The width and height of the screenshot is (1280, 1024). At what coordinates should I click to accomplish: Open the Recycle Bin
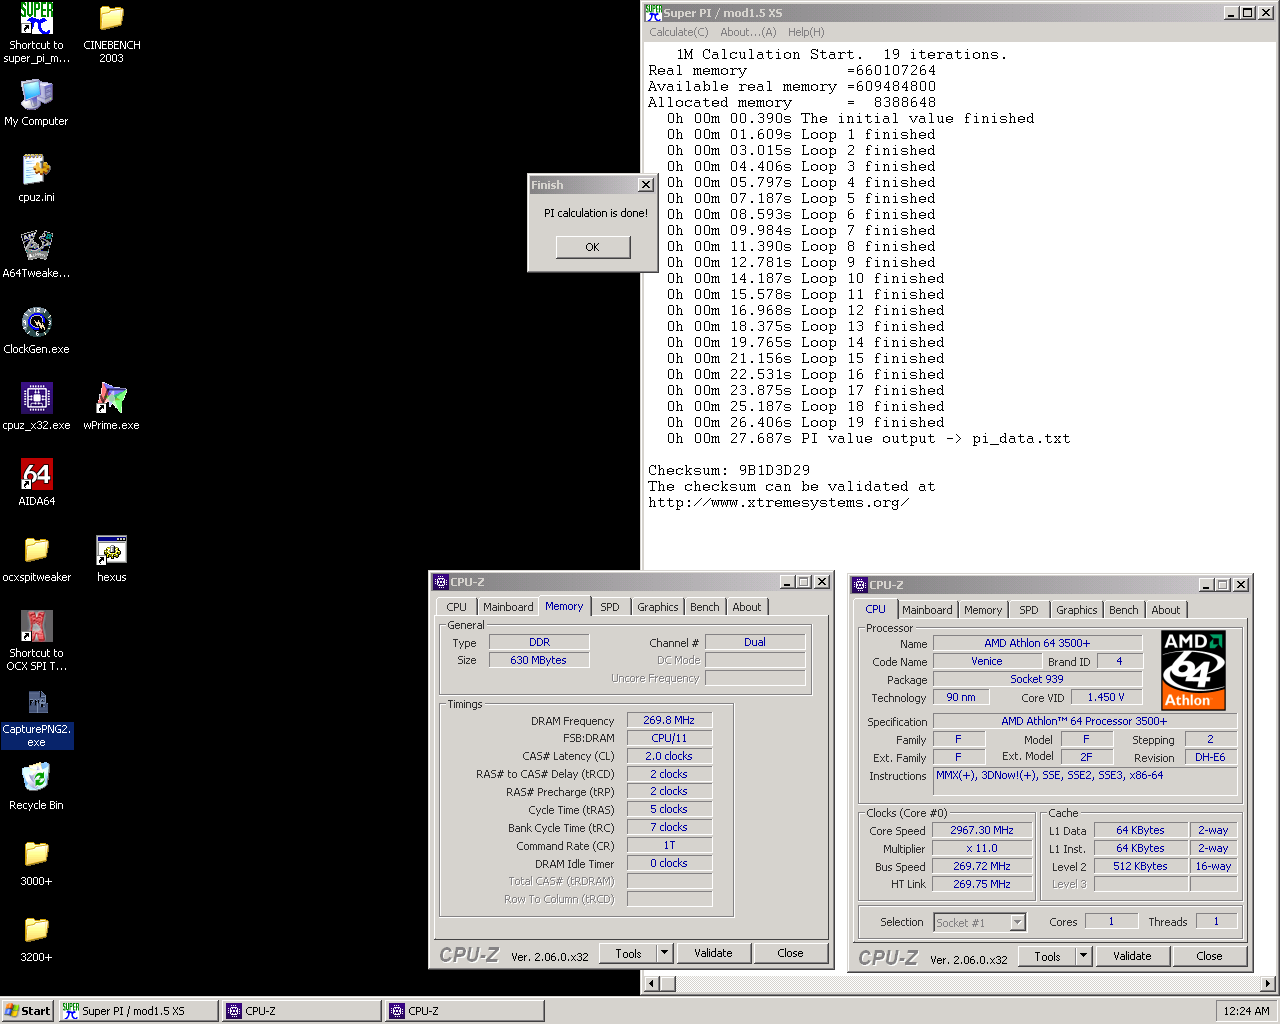point(37,779)
